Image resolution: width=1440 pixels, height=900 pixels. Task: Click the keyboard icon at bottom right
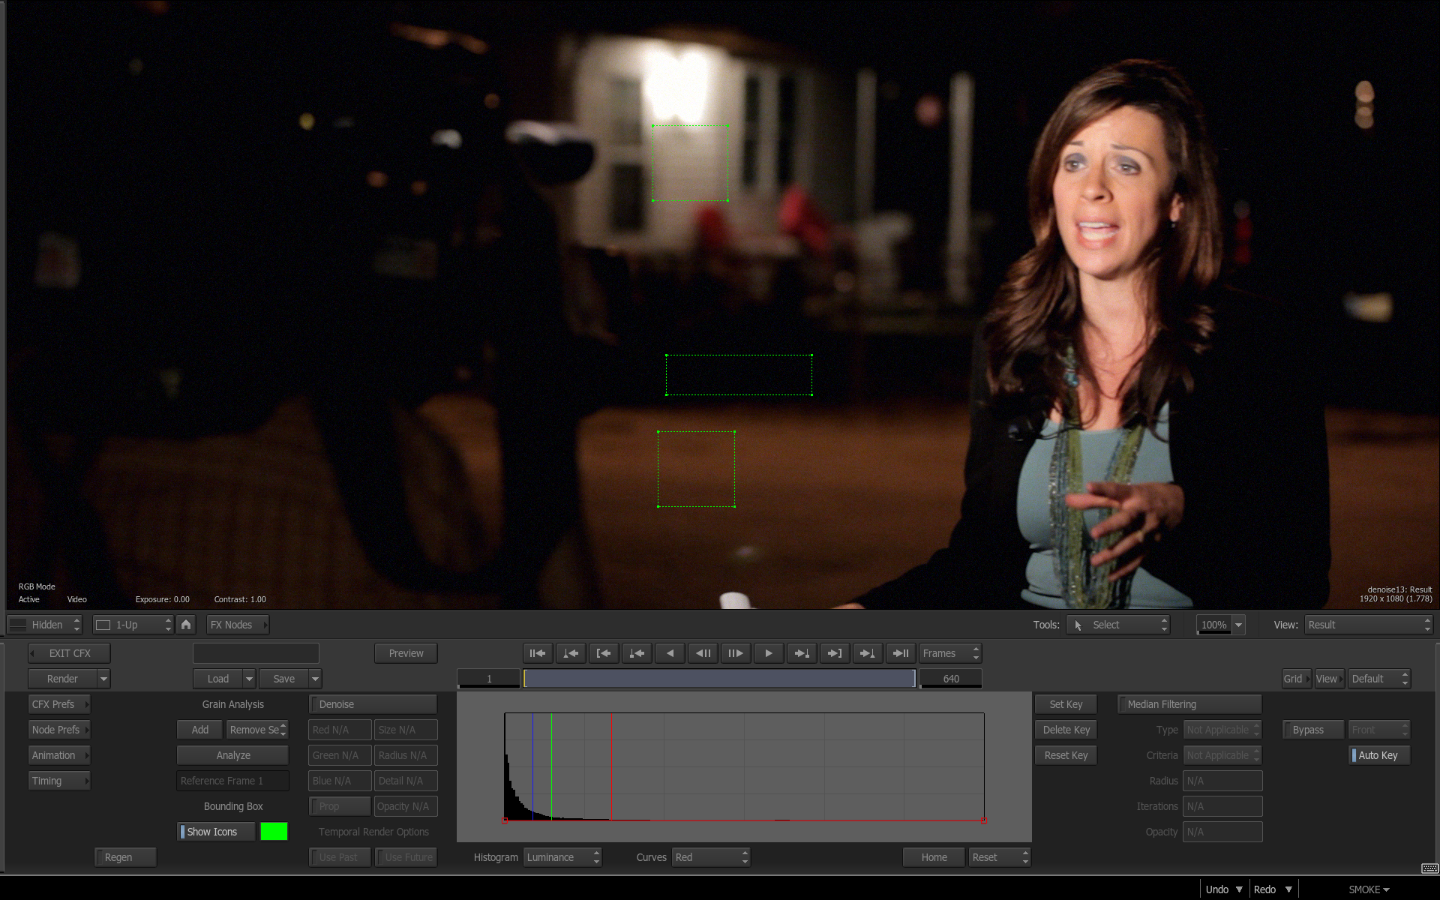coord(1429,868)
